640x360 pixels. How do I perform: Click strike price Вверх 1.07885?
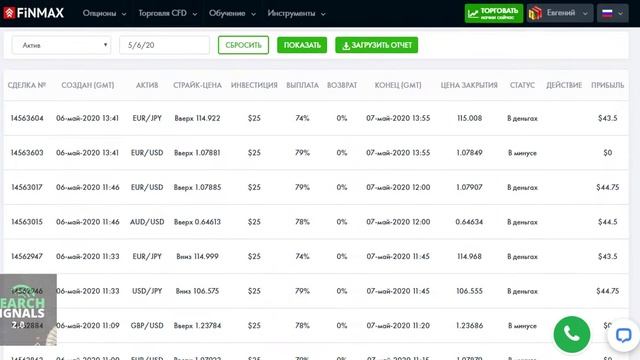[197, 187]
